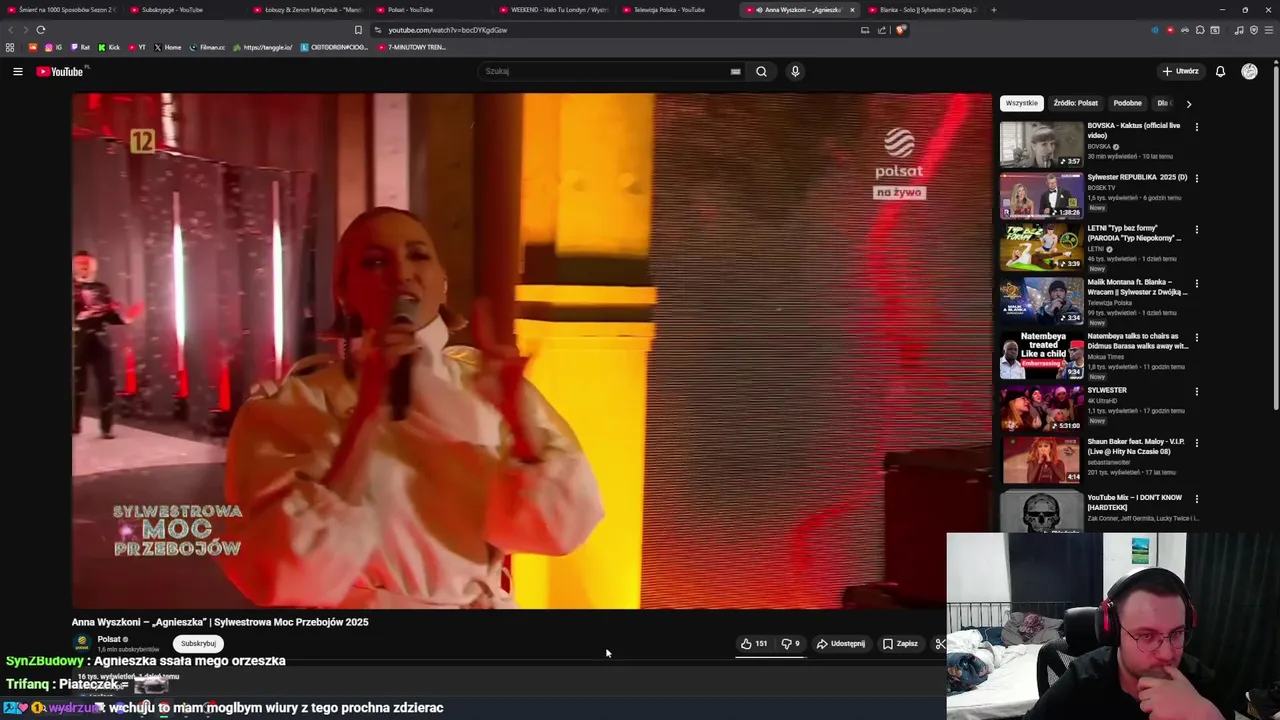This screenshot has width=1280, height=720.
Task: Close the Anna Wyszkoni browser tab
Action: click(852, 10)
